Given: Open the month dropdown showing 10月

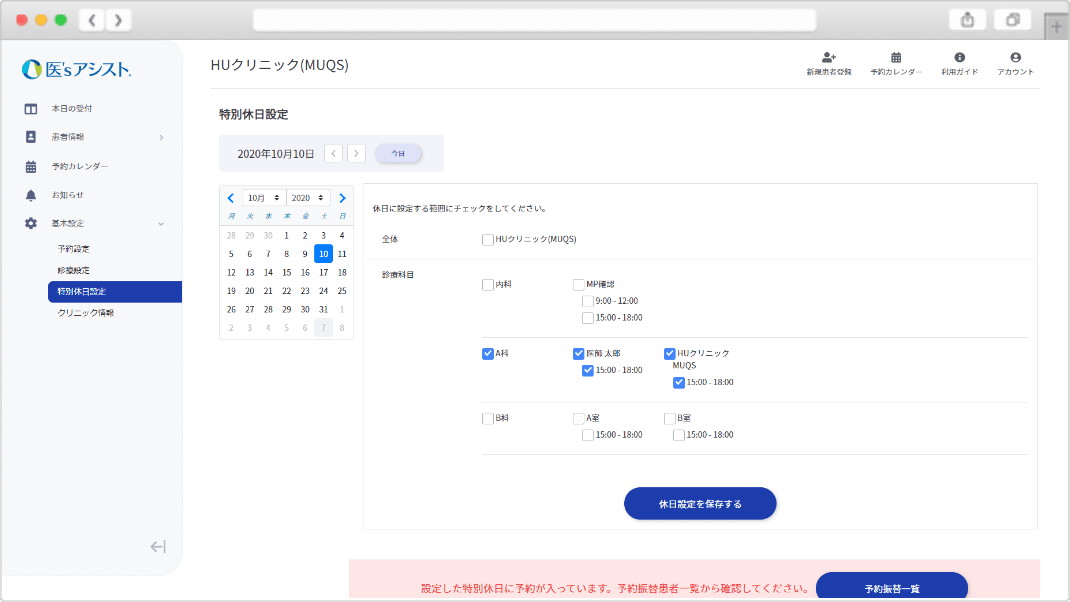Looking at the screenshot, I should [264, 198].
